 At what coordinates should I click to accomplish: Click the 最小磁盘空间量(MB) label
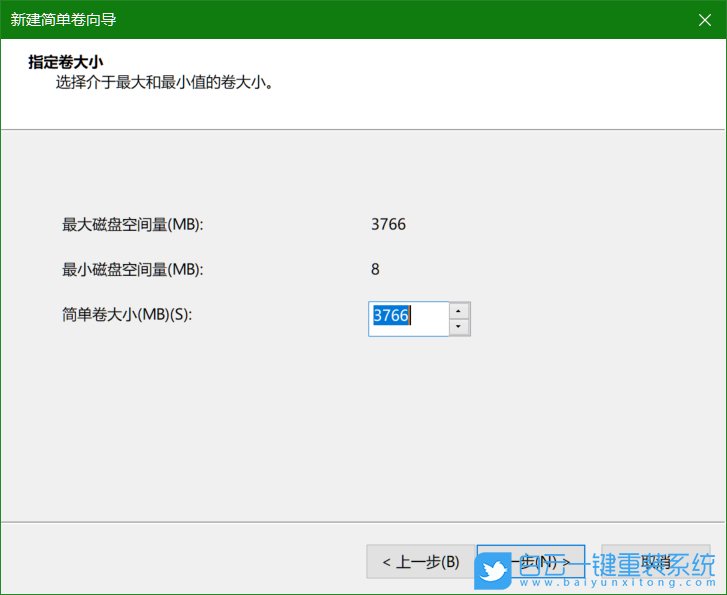[x=133, y=269]
